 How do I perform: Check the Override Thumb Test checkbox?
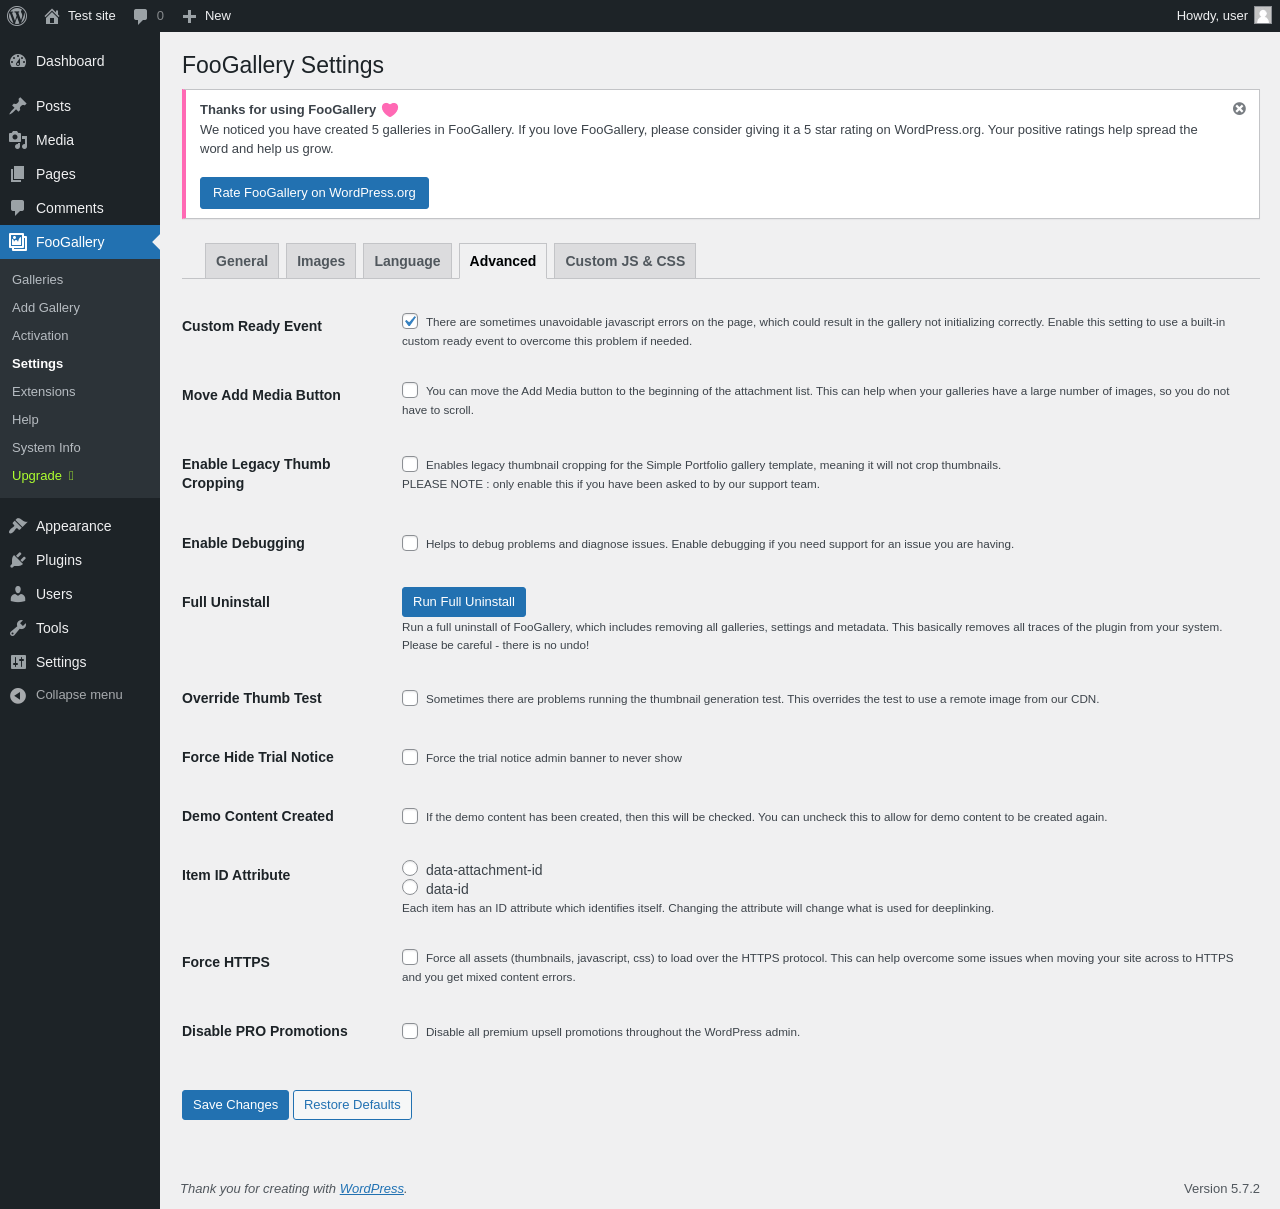click(410, 698)
